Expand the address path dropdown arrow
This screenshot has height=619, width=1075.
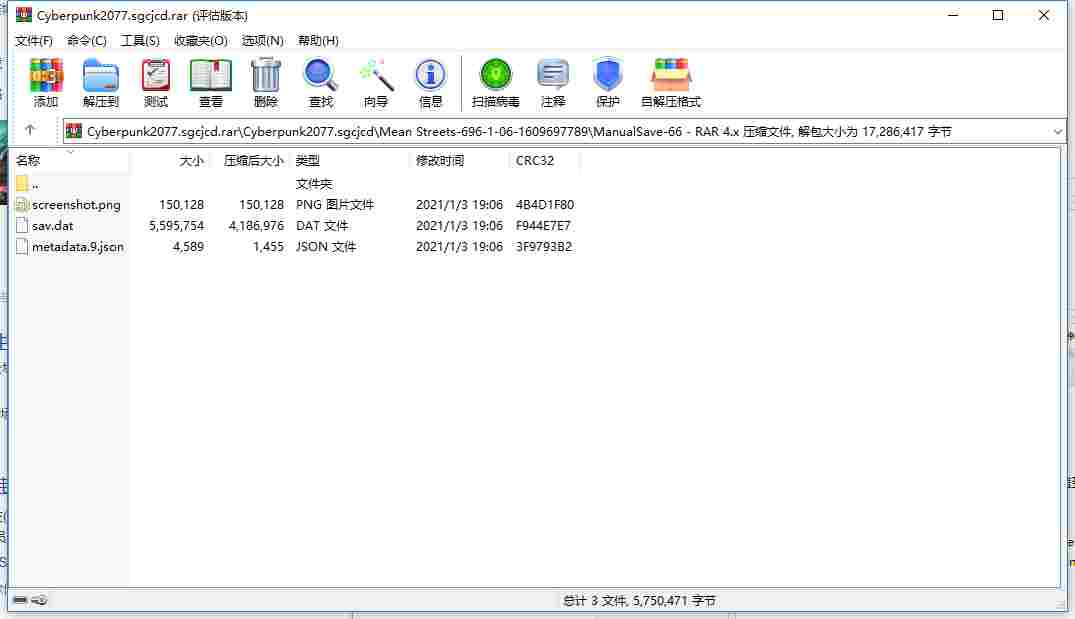tap(1057, 132)
